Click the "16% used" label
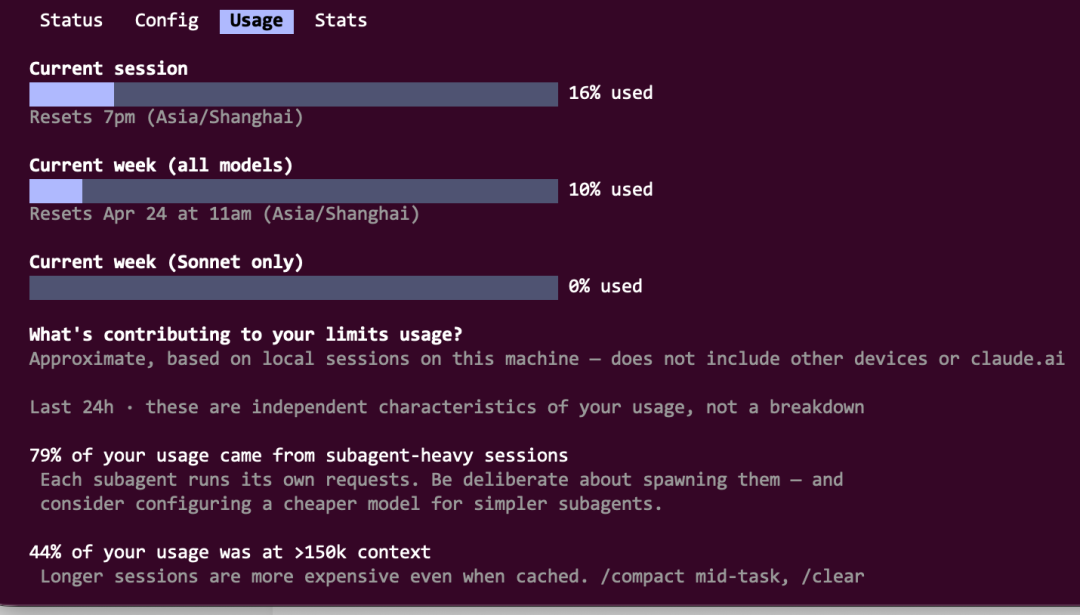The image size is (1080, 615). coord(610,93)
